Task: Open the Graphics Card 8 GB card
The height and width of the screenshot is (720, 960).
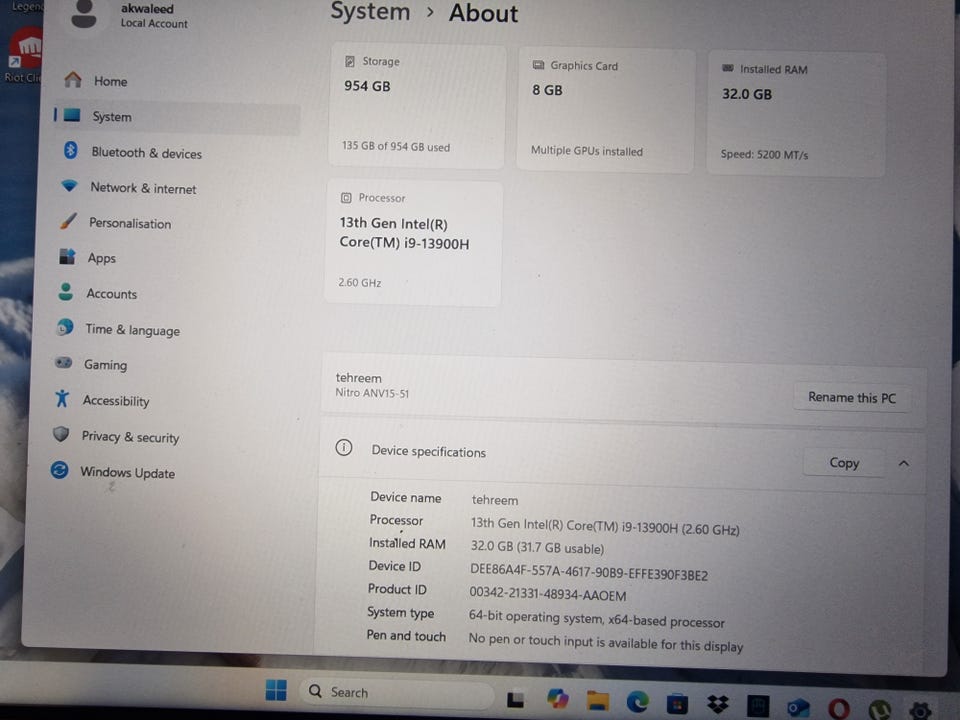Action: coord(606,110)
